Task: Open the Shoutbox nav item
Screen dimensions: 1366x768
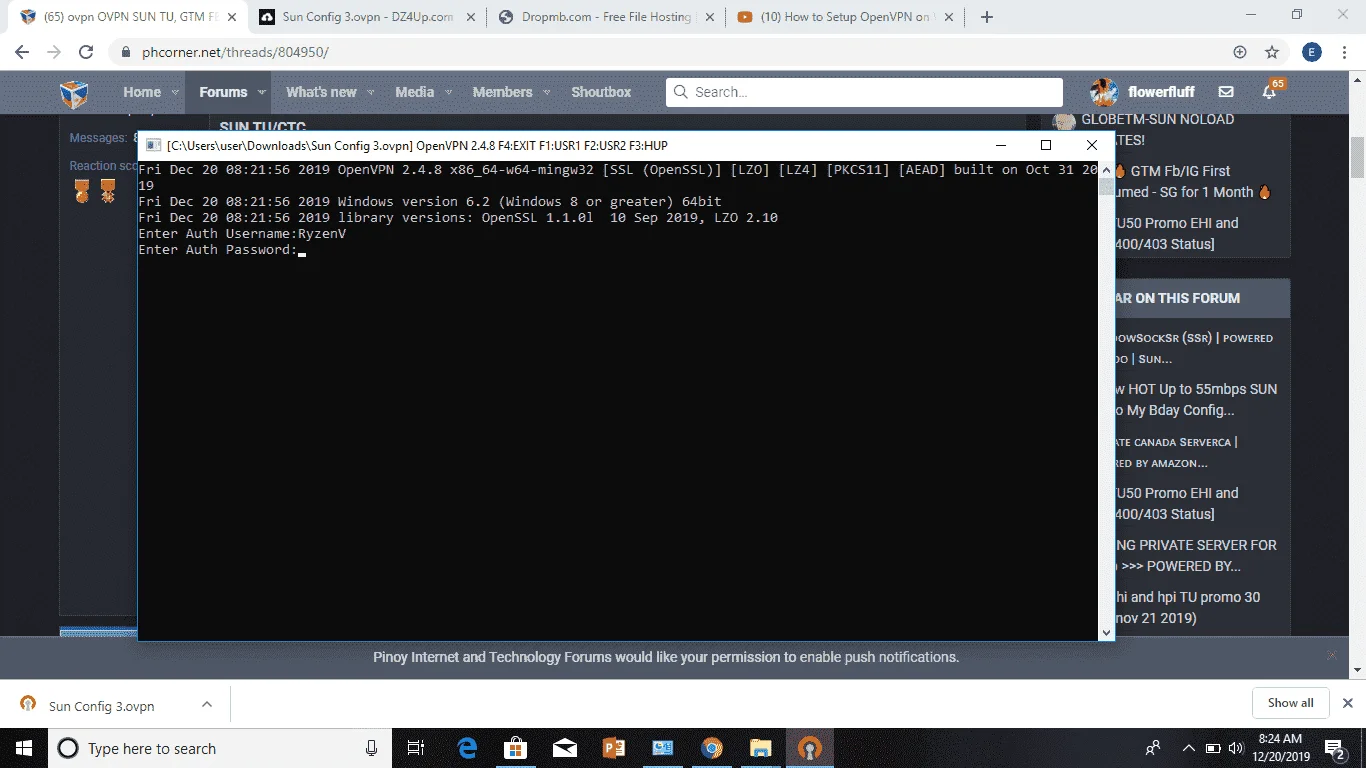Action: (601, 92)
